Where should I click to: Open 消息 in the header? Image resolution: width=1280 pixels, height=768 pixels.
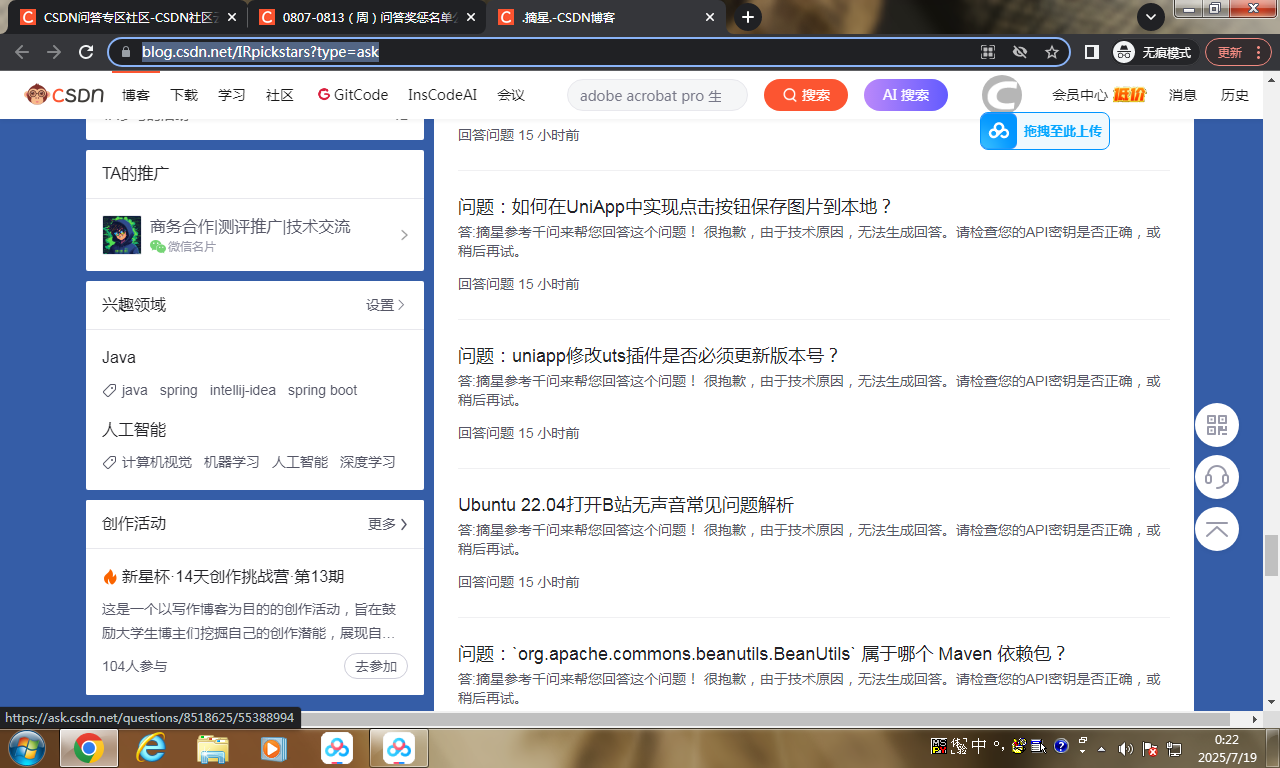(1183, 95)
